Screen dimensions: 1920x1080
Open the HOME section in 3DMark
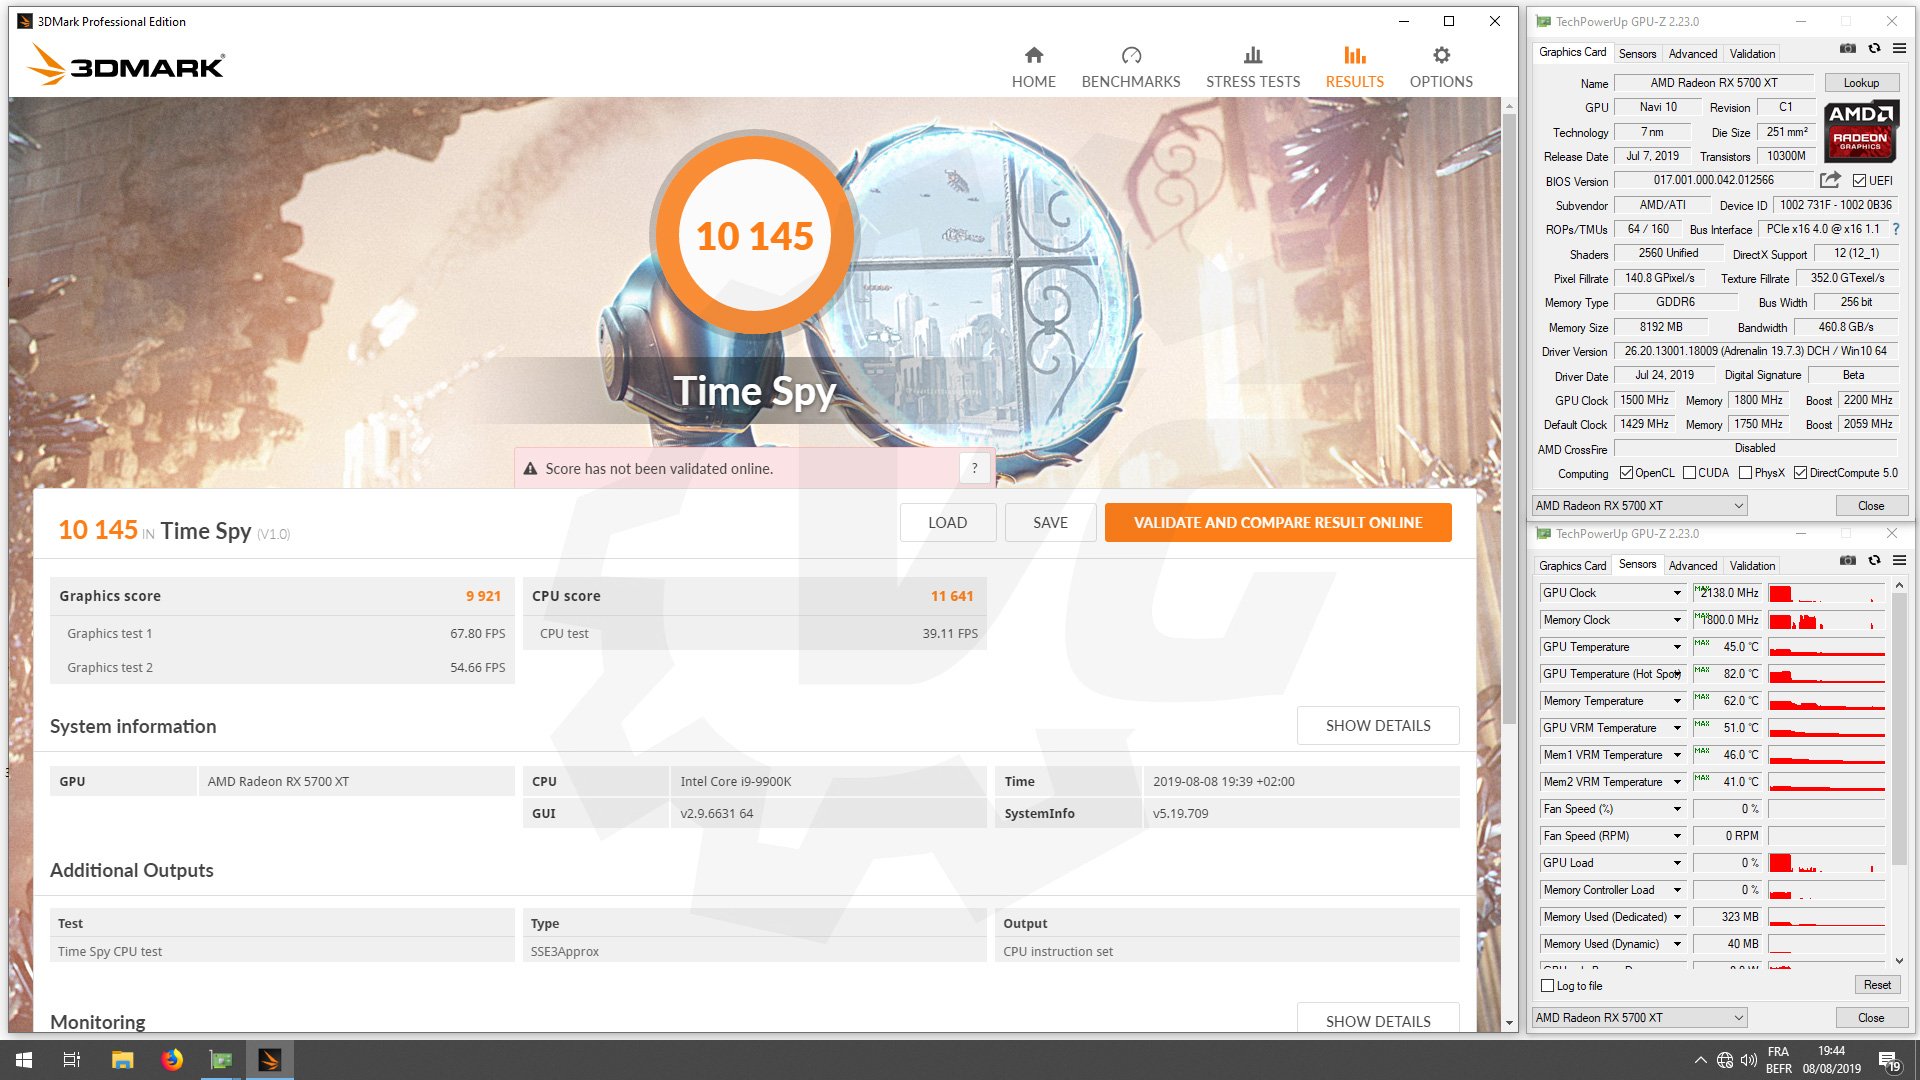[1033, 67]
